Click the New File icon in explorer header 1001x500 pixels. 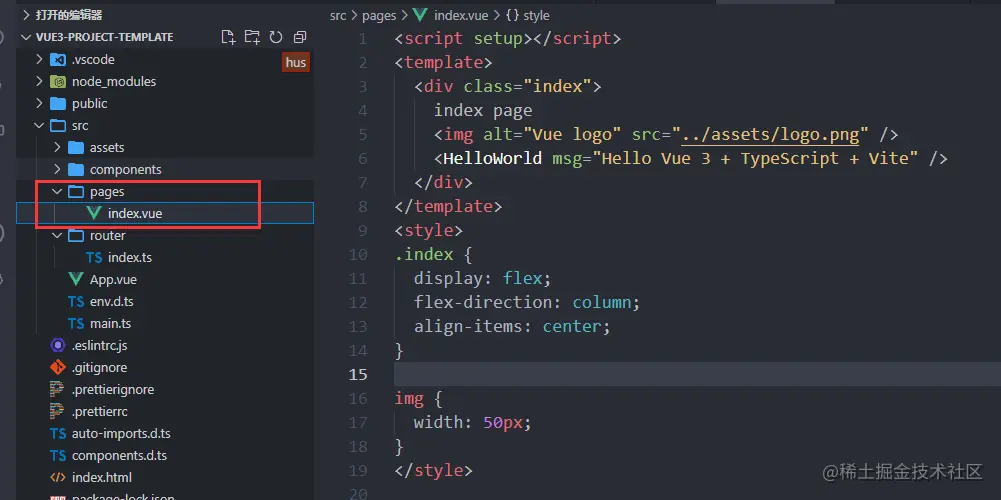coord(228,37)
